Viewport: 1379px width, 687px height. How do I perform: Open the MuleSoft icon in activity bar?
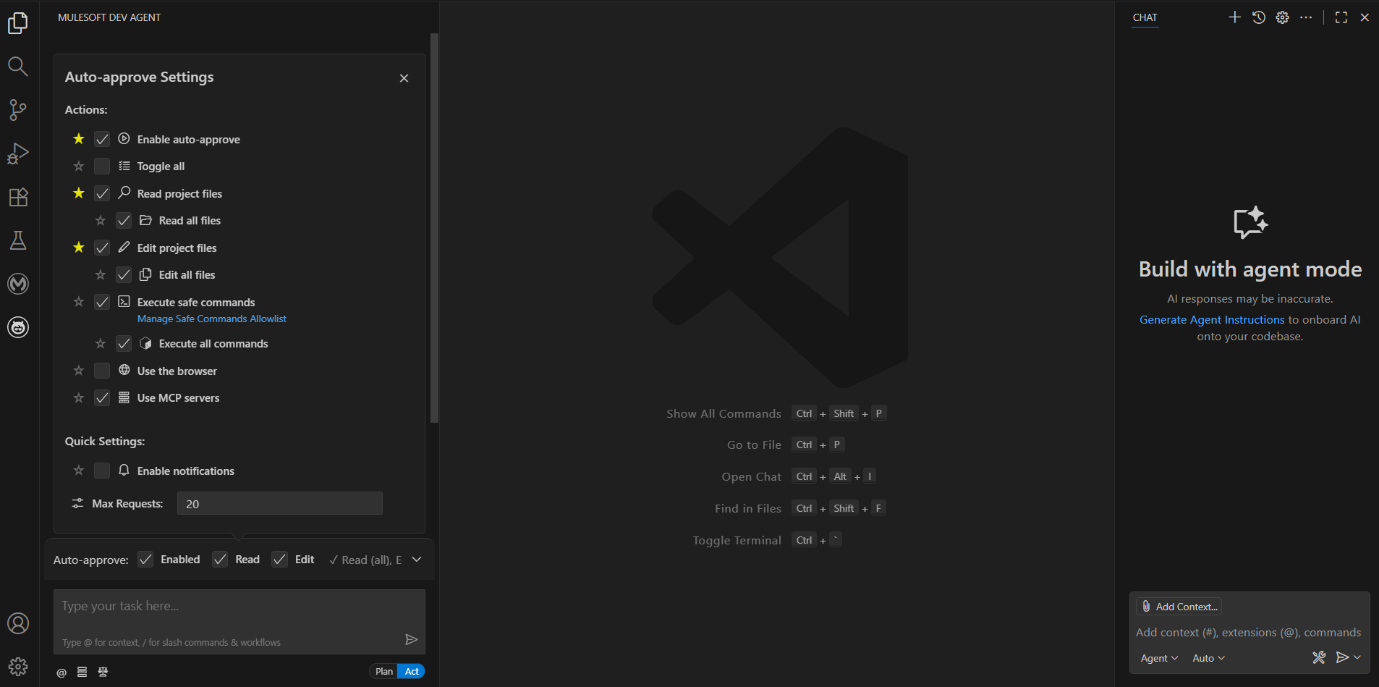point(18,284)
